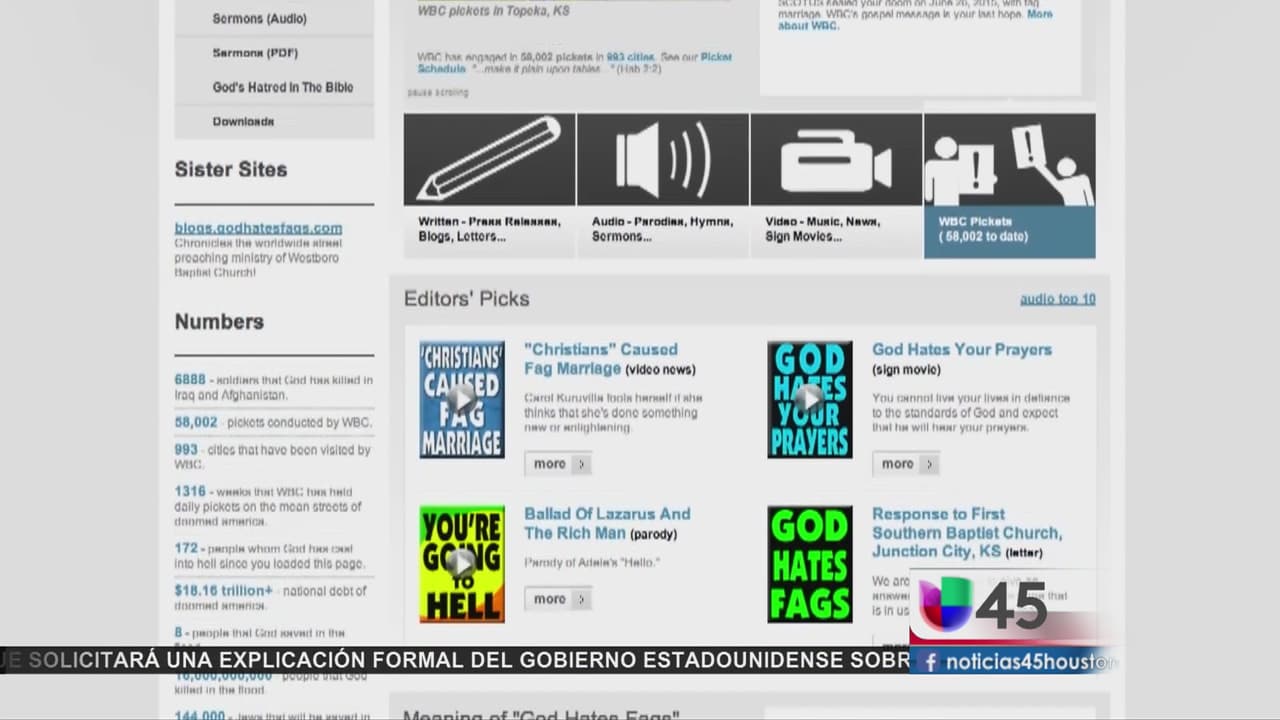Open Sermons (Audio) in the sidebar menu
The width and height of the screenshot is (1280, 720).
tap(259, 19)
